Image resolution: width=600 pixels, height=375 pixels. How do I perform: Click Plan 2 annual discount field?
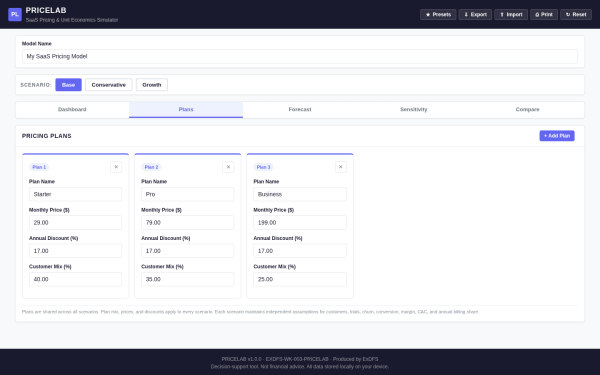188,251
